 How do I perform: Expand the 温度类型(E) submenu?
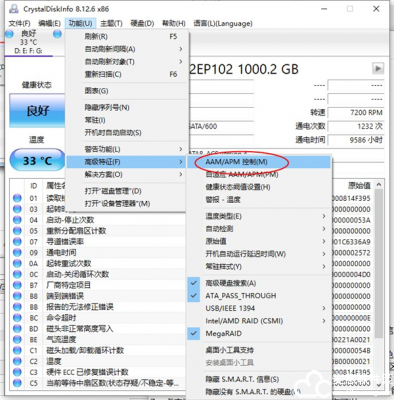click(259, 216)
